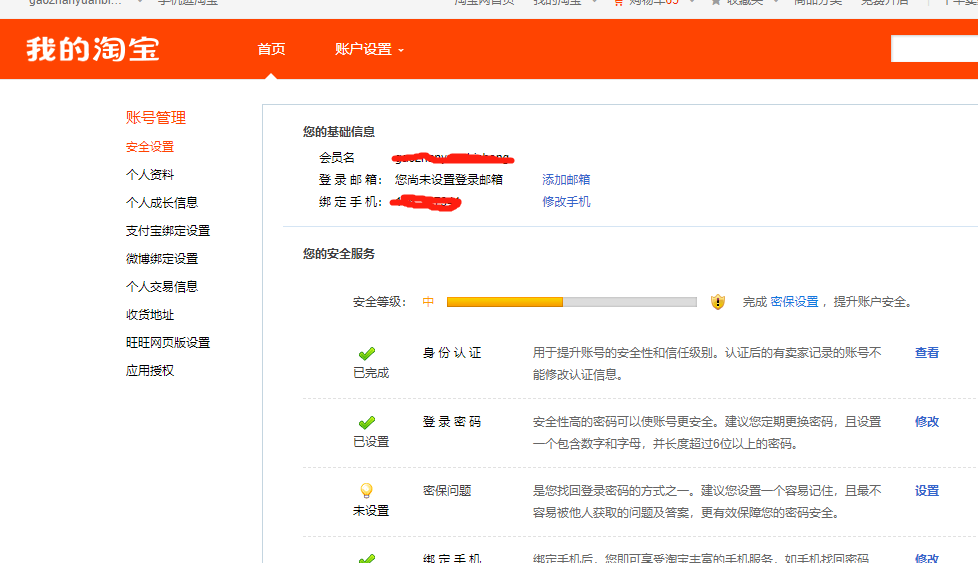Click the 未设置 status text

click(x=371, y=511)
